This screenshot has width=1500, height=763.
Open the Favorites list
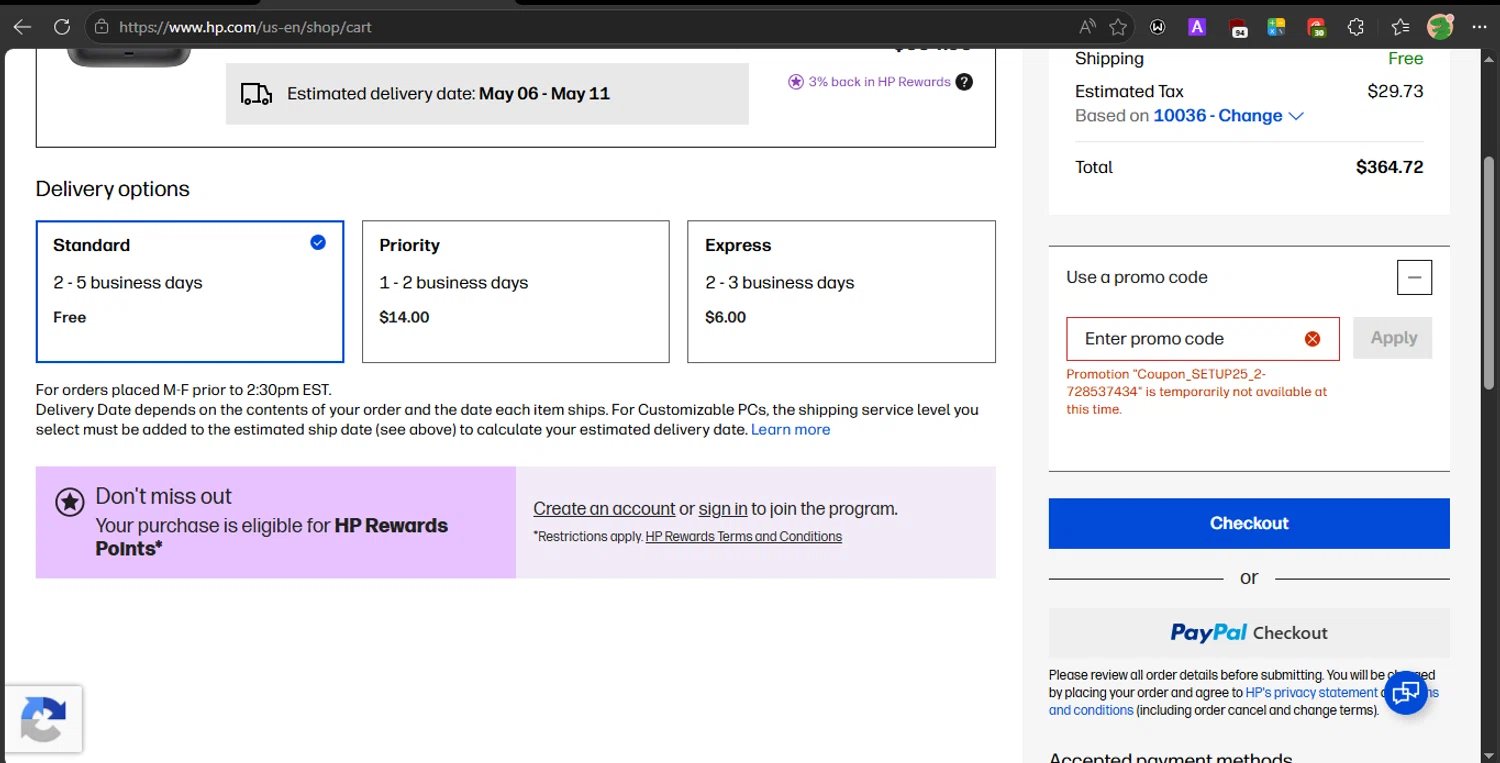(x=1400, y=27)
